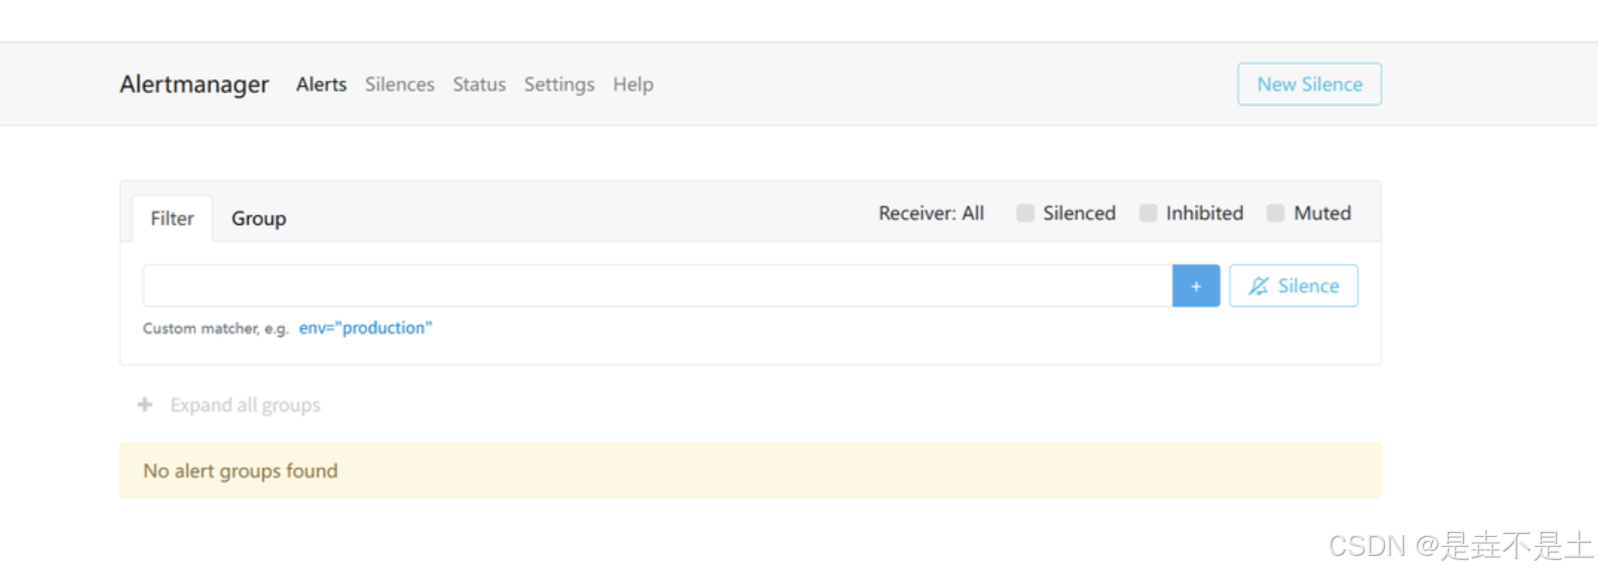Go to the Silences page

(x=399, y=85)
